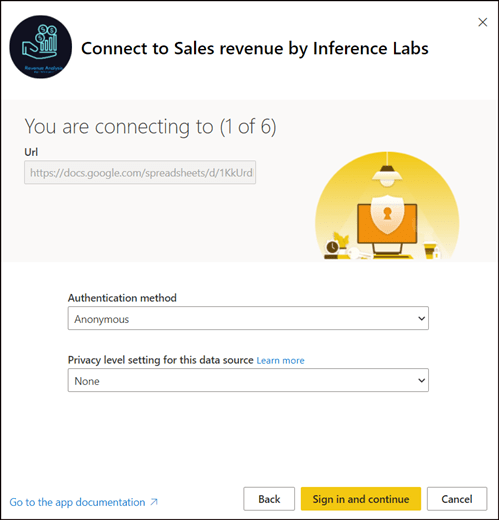Click the You are connecting to heading
The image size is (499, 520).
pyautogui.click(x=150, y=127)
